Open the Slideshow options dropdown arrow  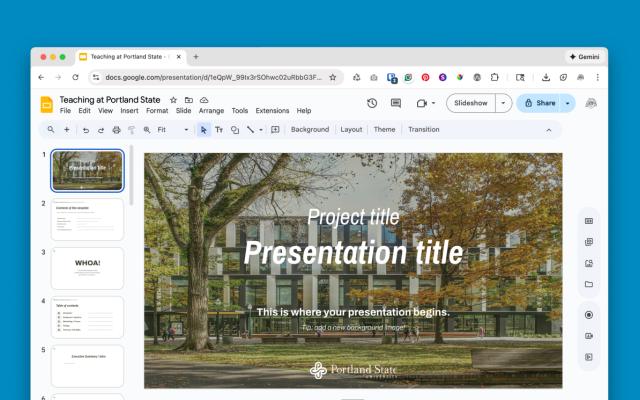tap(503, 103)
